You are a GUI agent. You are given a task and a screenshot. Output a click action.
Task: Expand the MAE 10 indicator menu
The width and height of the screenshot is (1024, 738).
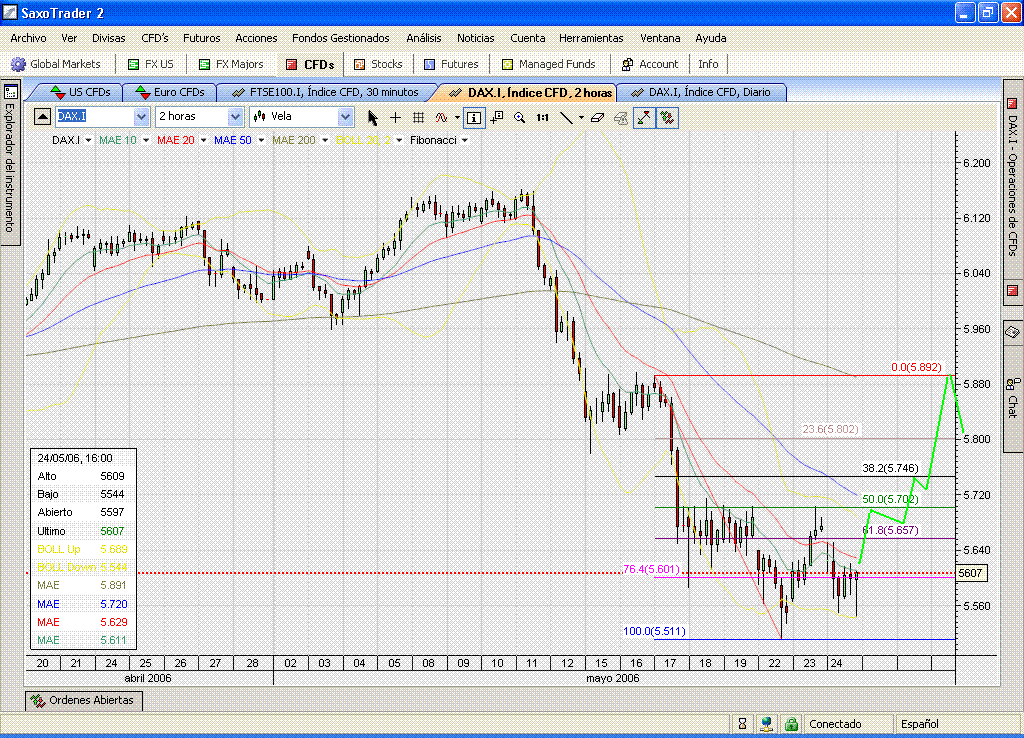coord(146,140)
